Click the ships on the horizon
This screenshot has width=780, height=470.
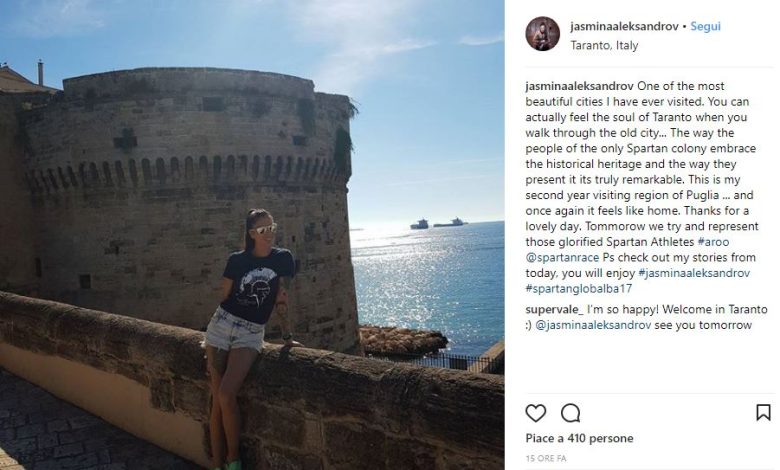tap(438, 223)
